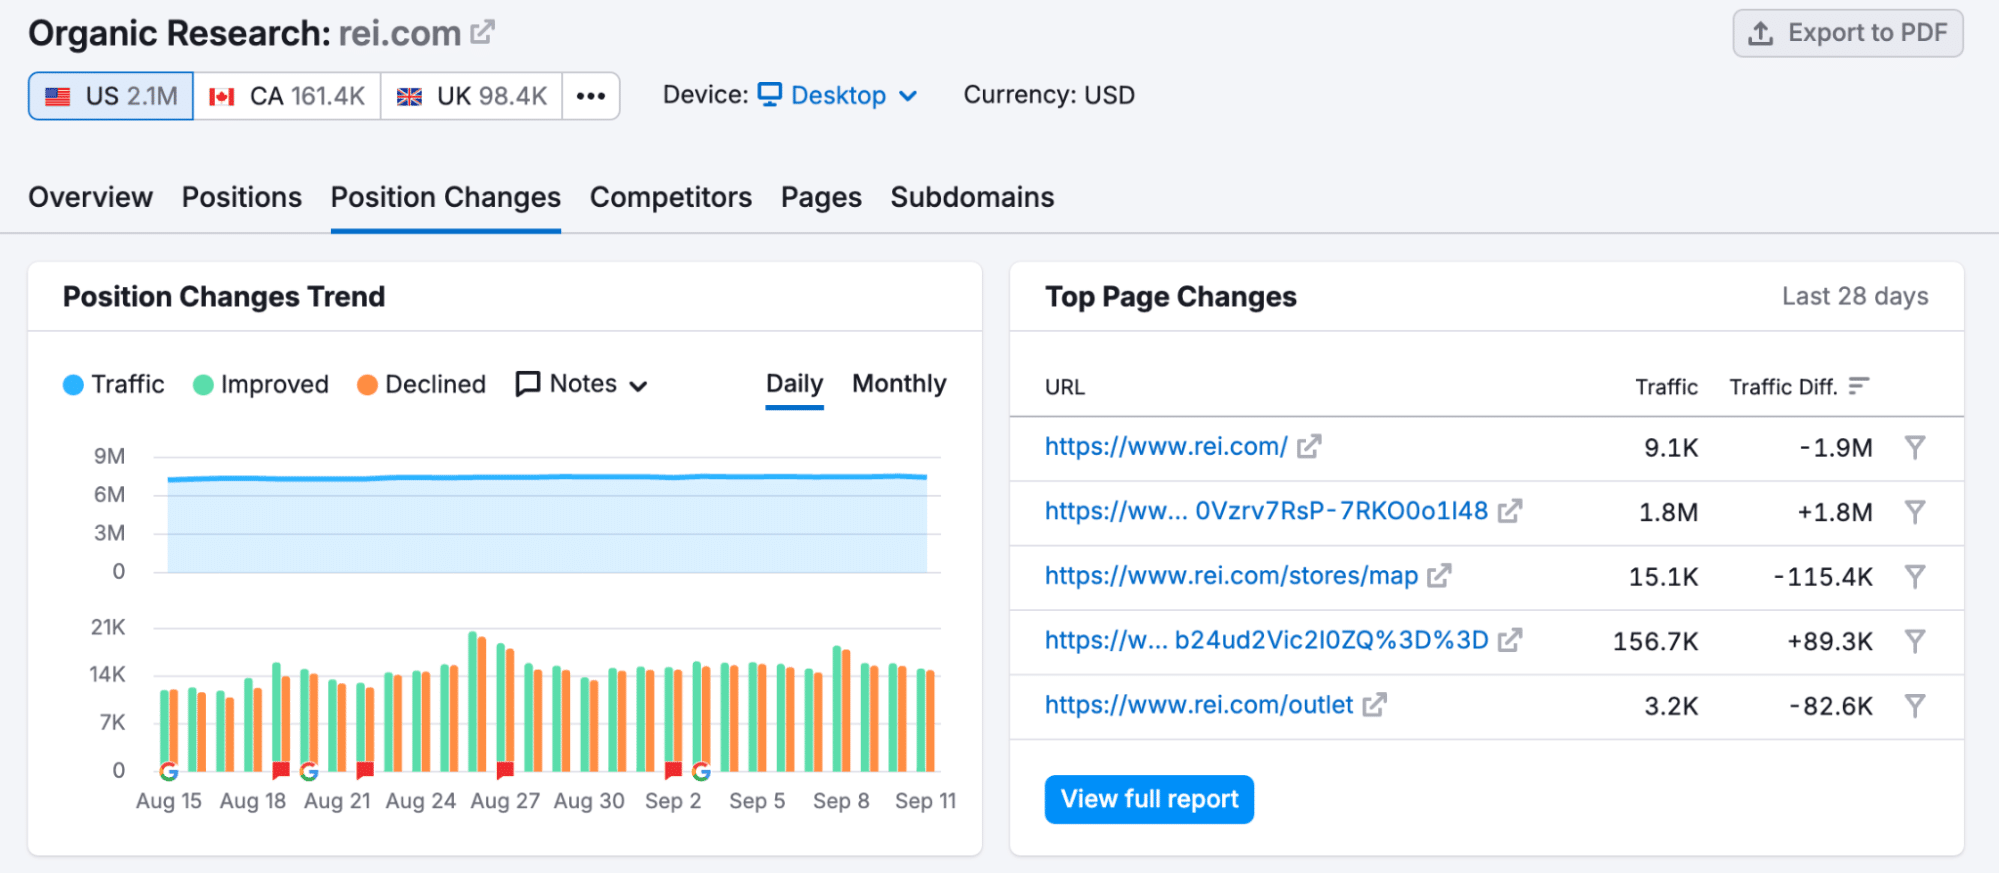This screenshot has height=873, width=1999.
Task: Click the 'Last 28 days' label
Action: coord(1855,296)
